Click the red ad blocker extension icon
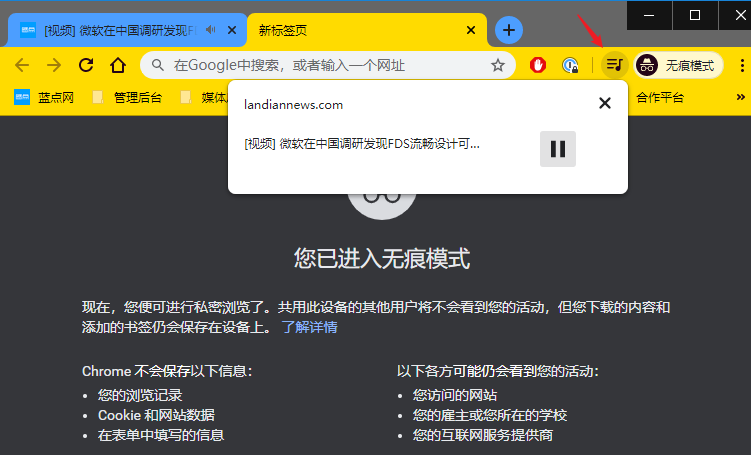 [538, 65]
